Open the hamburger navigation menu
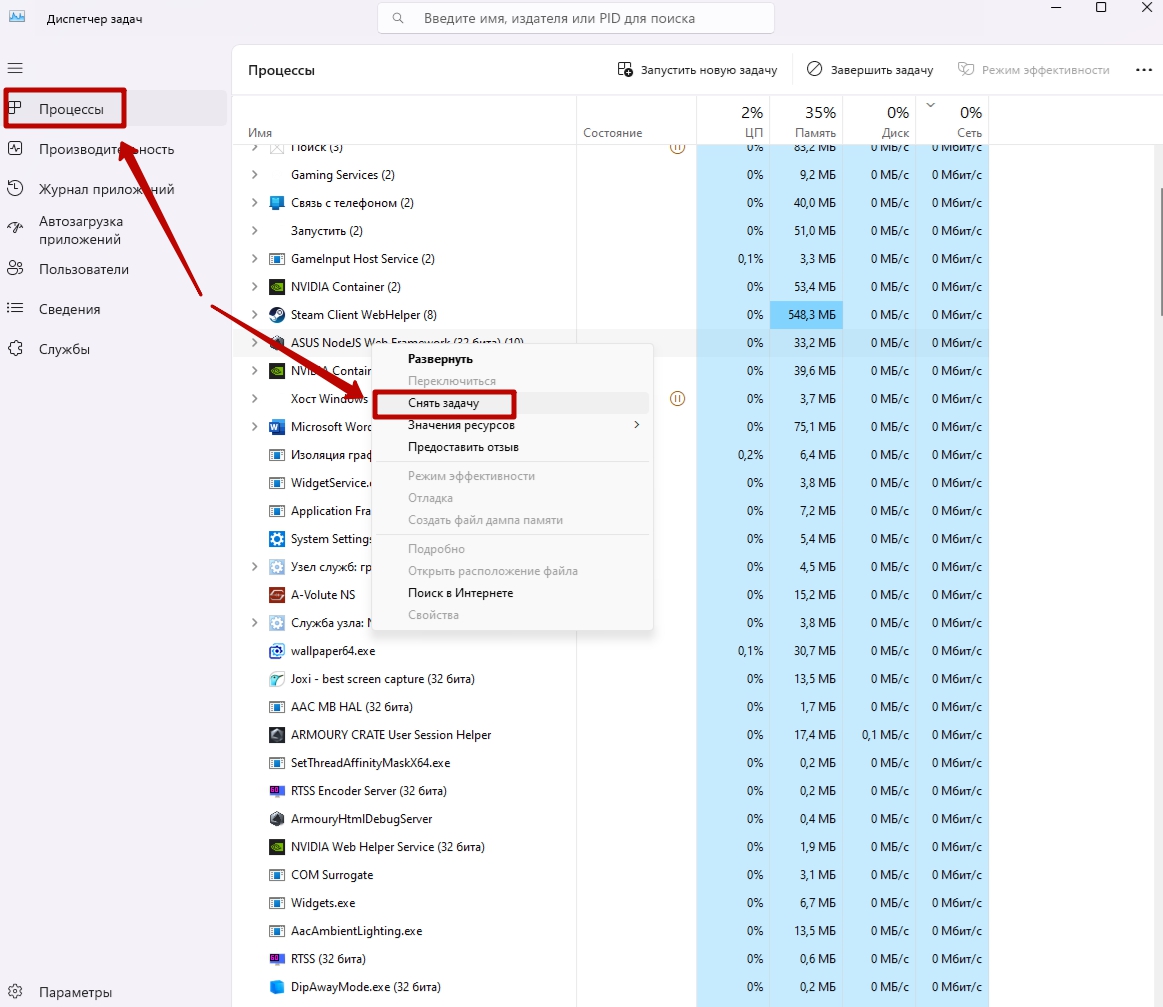 [x=15, y=68]
